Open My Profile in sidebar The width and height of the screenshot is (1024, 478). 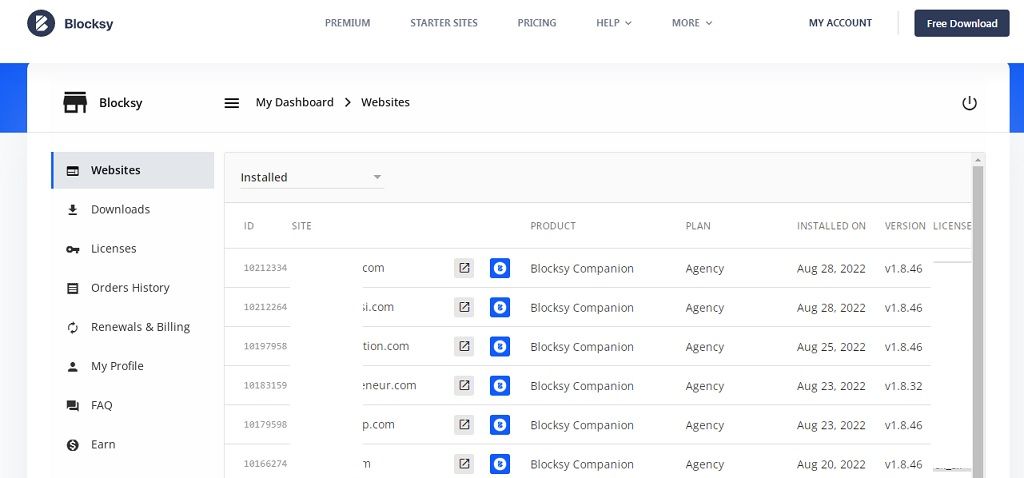pos(133,366)
